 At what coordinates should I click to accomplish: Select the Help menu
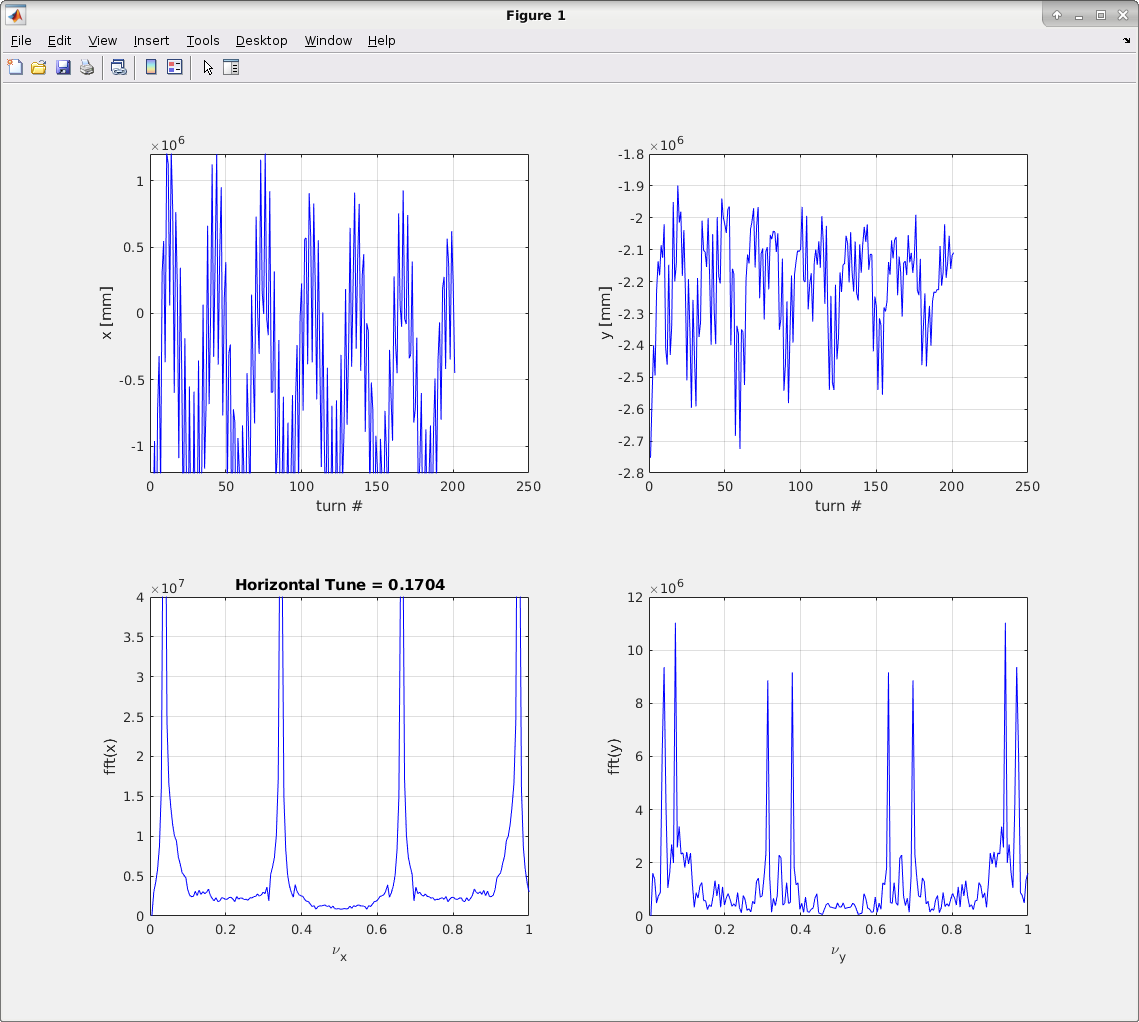tap(381, 41)
